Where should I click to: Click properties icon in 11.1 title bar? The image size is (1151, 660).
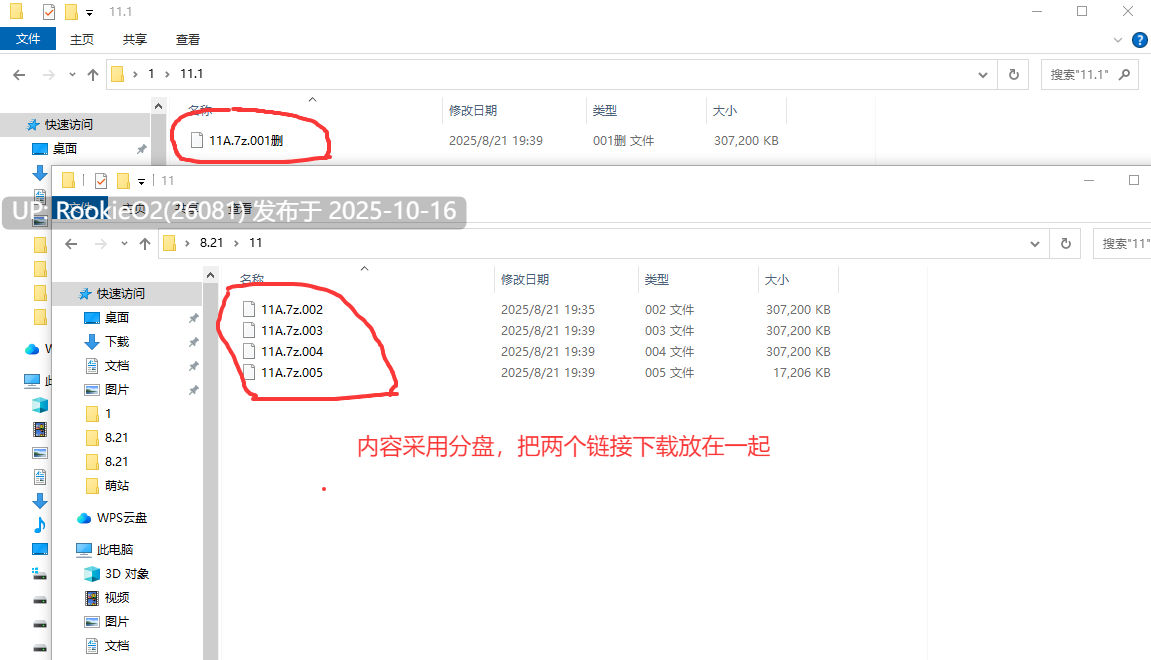tap(48, 12)
